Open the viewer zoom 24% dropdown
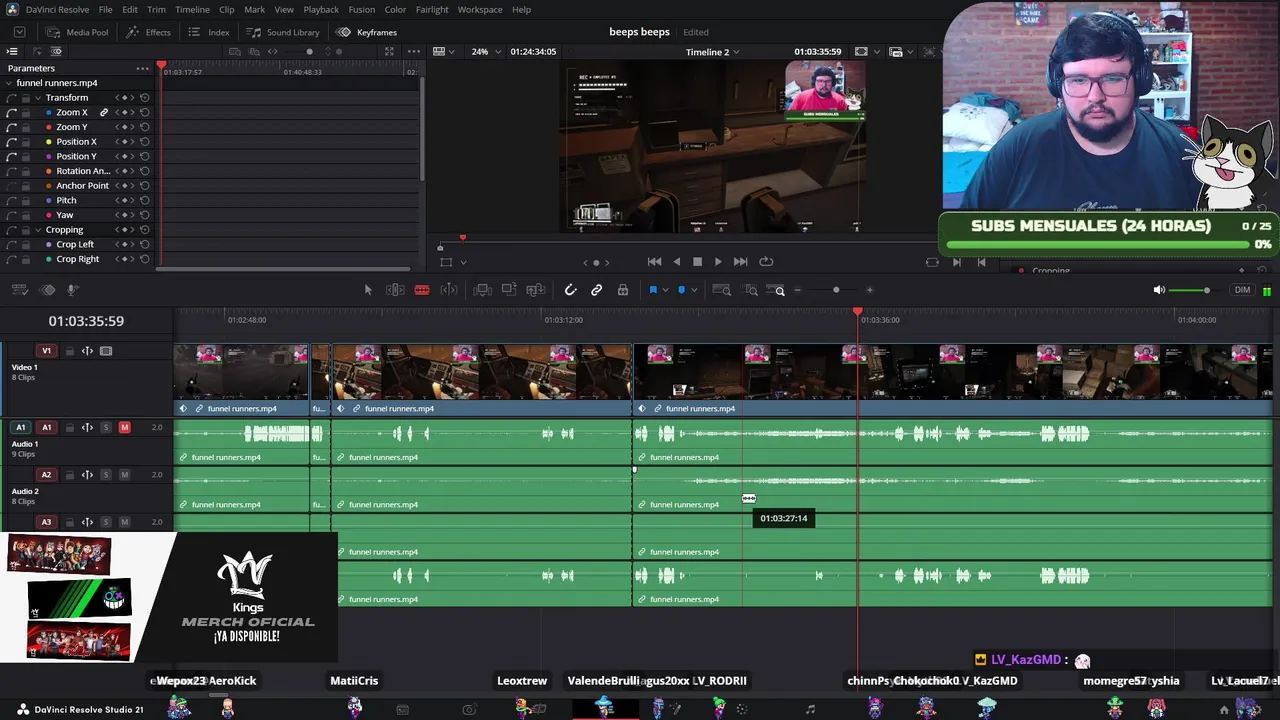Image resolution: width=1280 pixels, height=720 pixels. [484, 51]
